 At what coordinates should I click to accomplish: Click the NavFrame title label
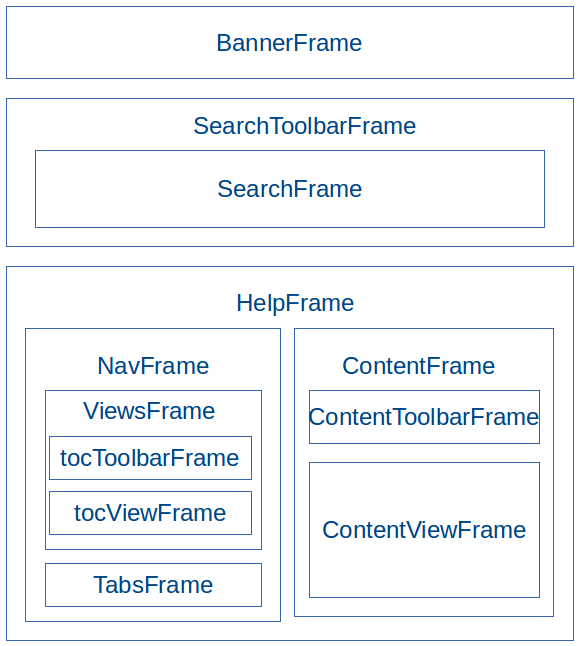153,365
